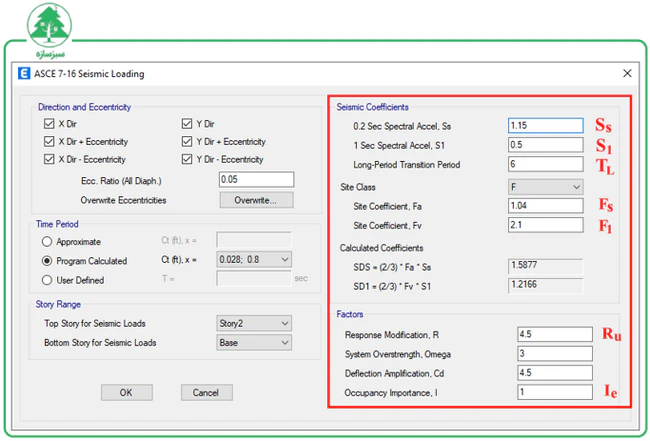650x441 pixels.
Task: Edit the 1 Sec Spectral Accel S1 field
Action: click(546, 145)
